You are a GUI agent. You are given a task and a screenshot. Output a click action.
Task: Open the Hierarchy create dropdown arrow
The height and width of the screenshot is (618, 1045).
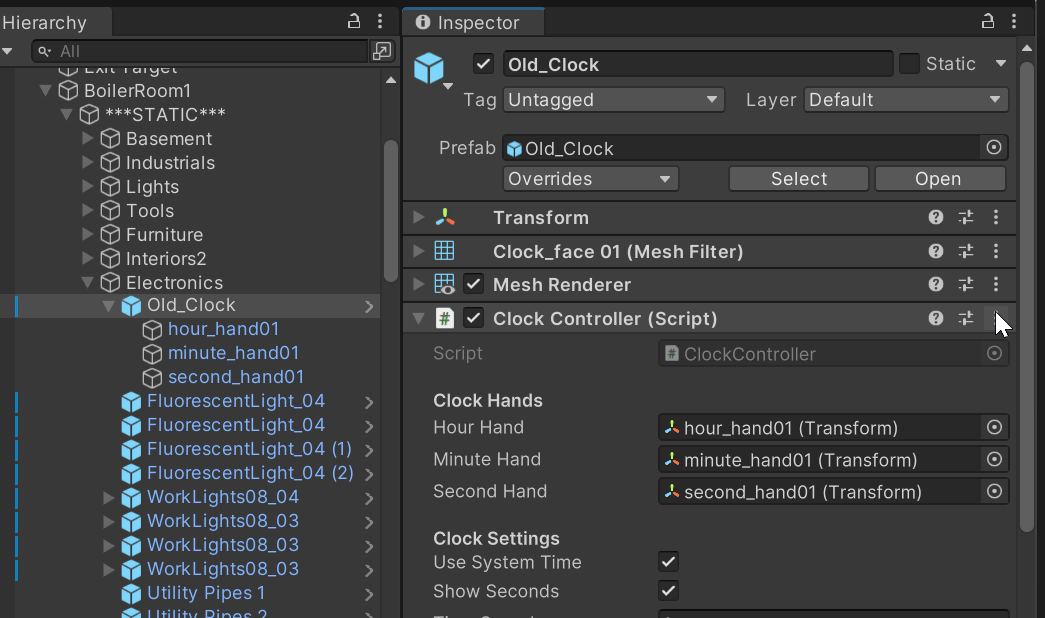click(x=7, y=51)
